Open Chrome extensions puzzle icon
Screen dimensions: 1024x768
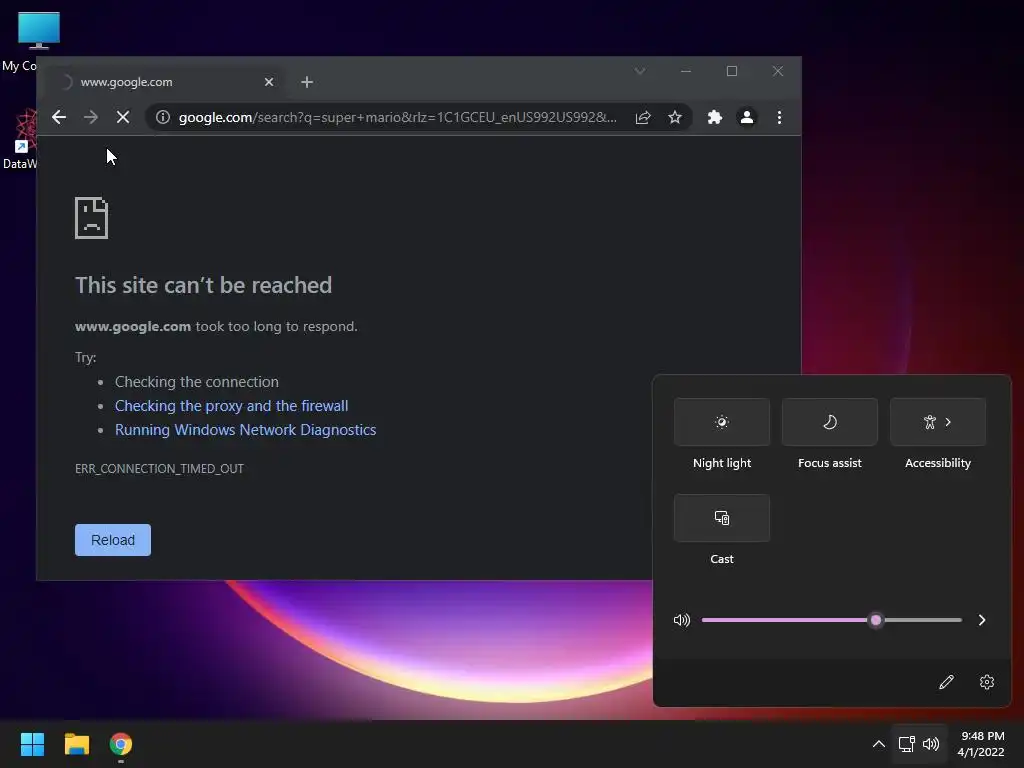point(715,118)
